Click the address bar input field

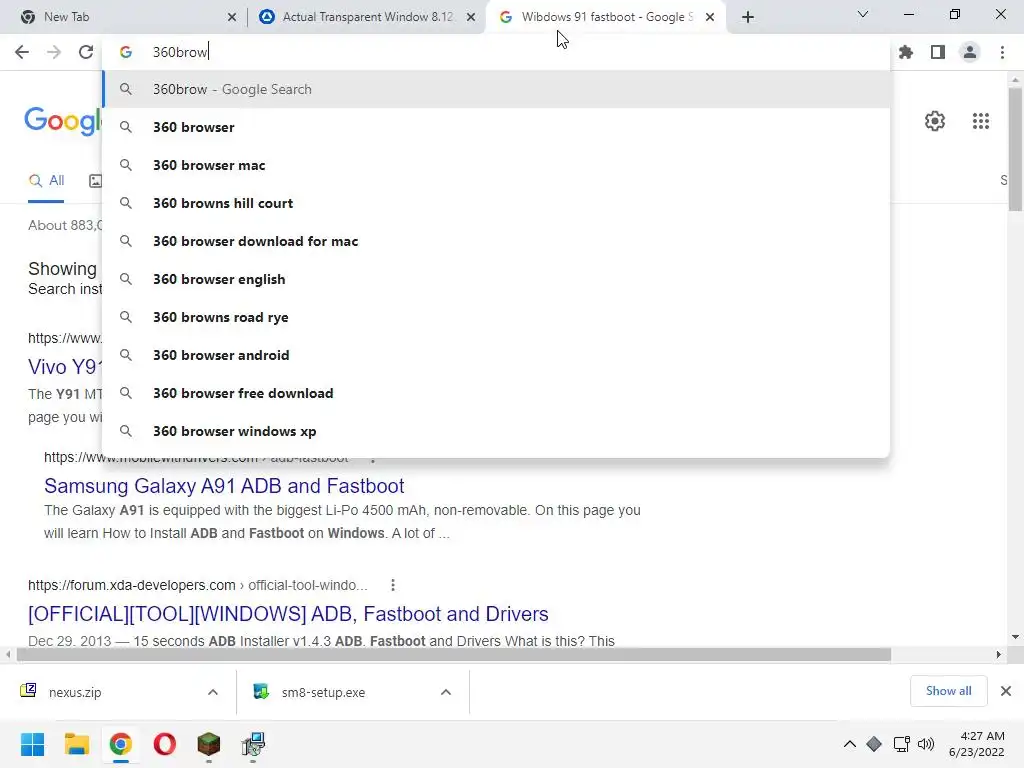(x=496, y=52)
